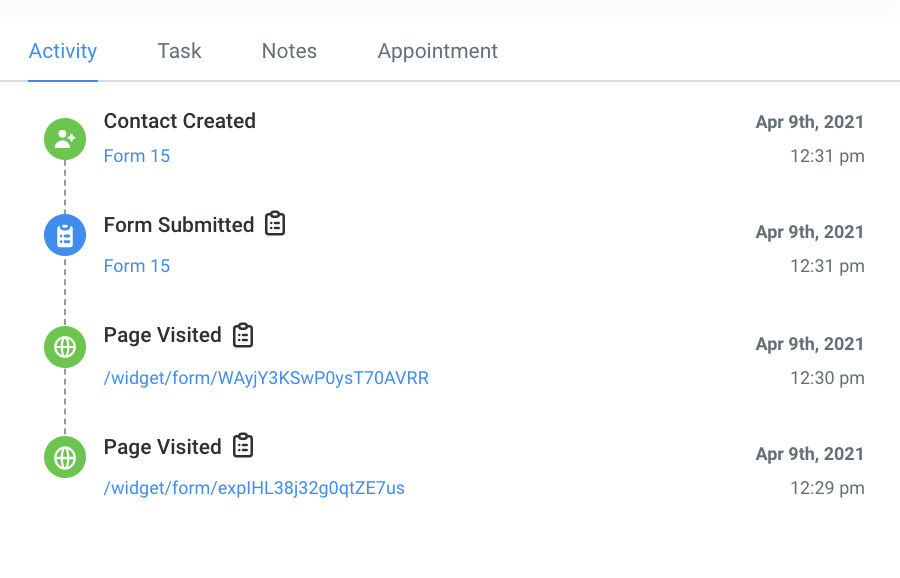Click the clipboard icon for the 12:29 pm page visit
This screenshot has width=900, height=578.
pyautogui.click(x=243, y=446)
